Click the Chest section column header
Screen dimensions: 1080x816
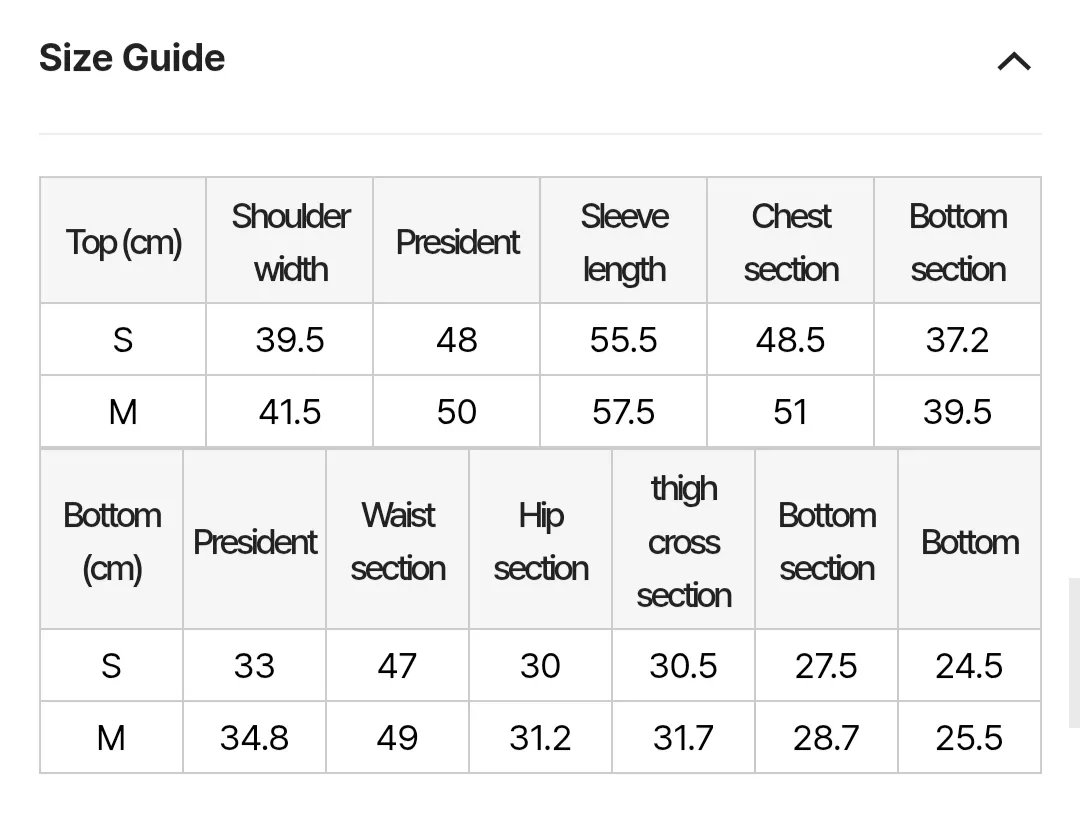coord(791,242)
